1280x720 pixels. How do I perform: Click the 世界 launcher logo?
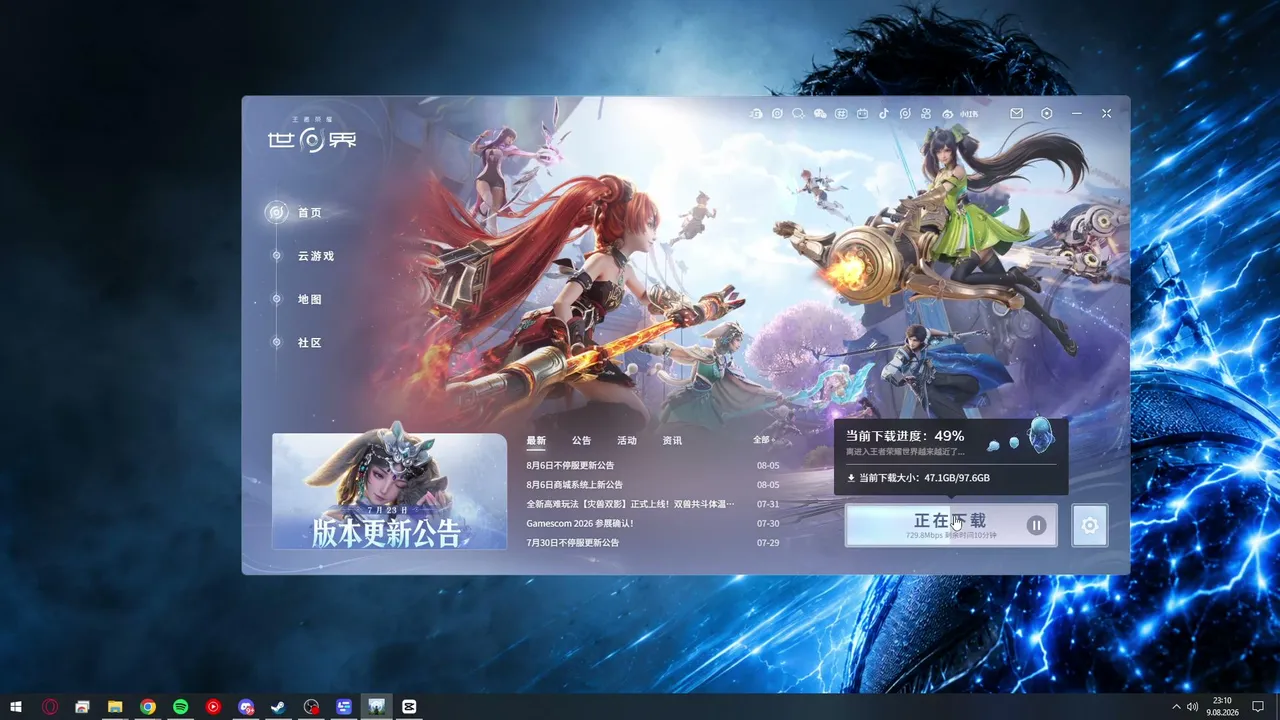pos(312,137)
